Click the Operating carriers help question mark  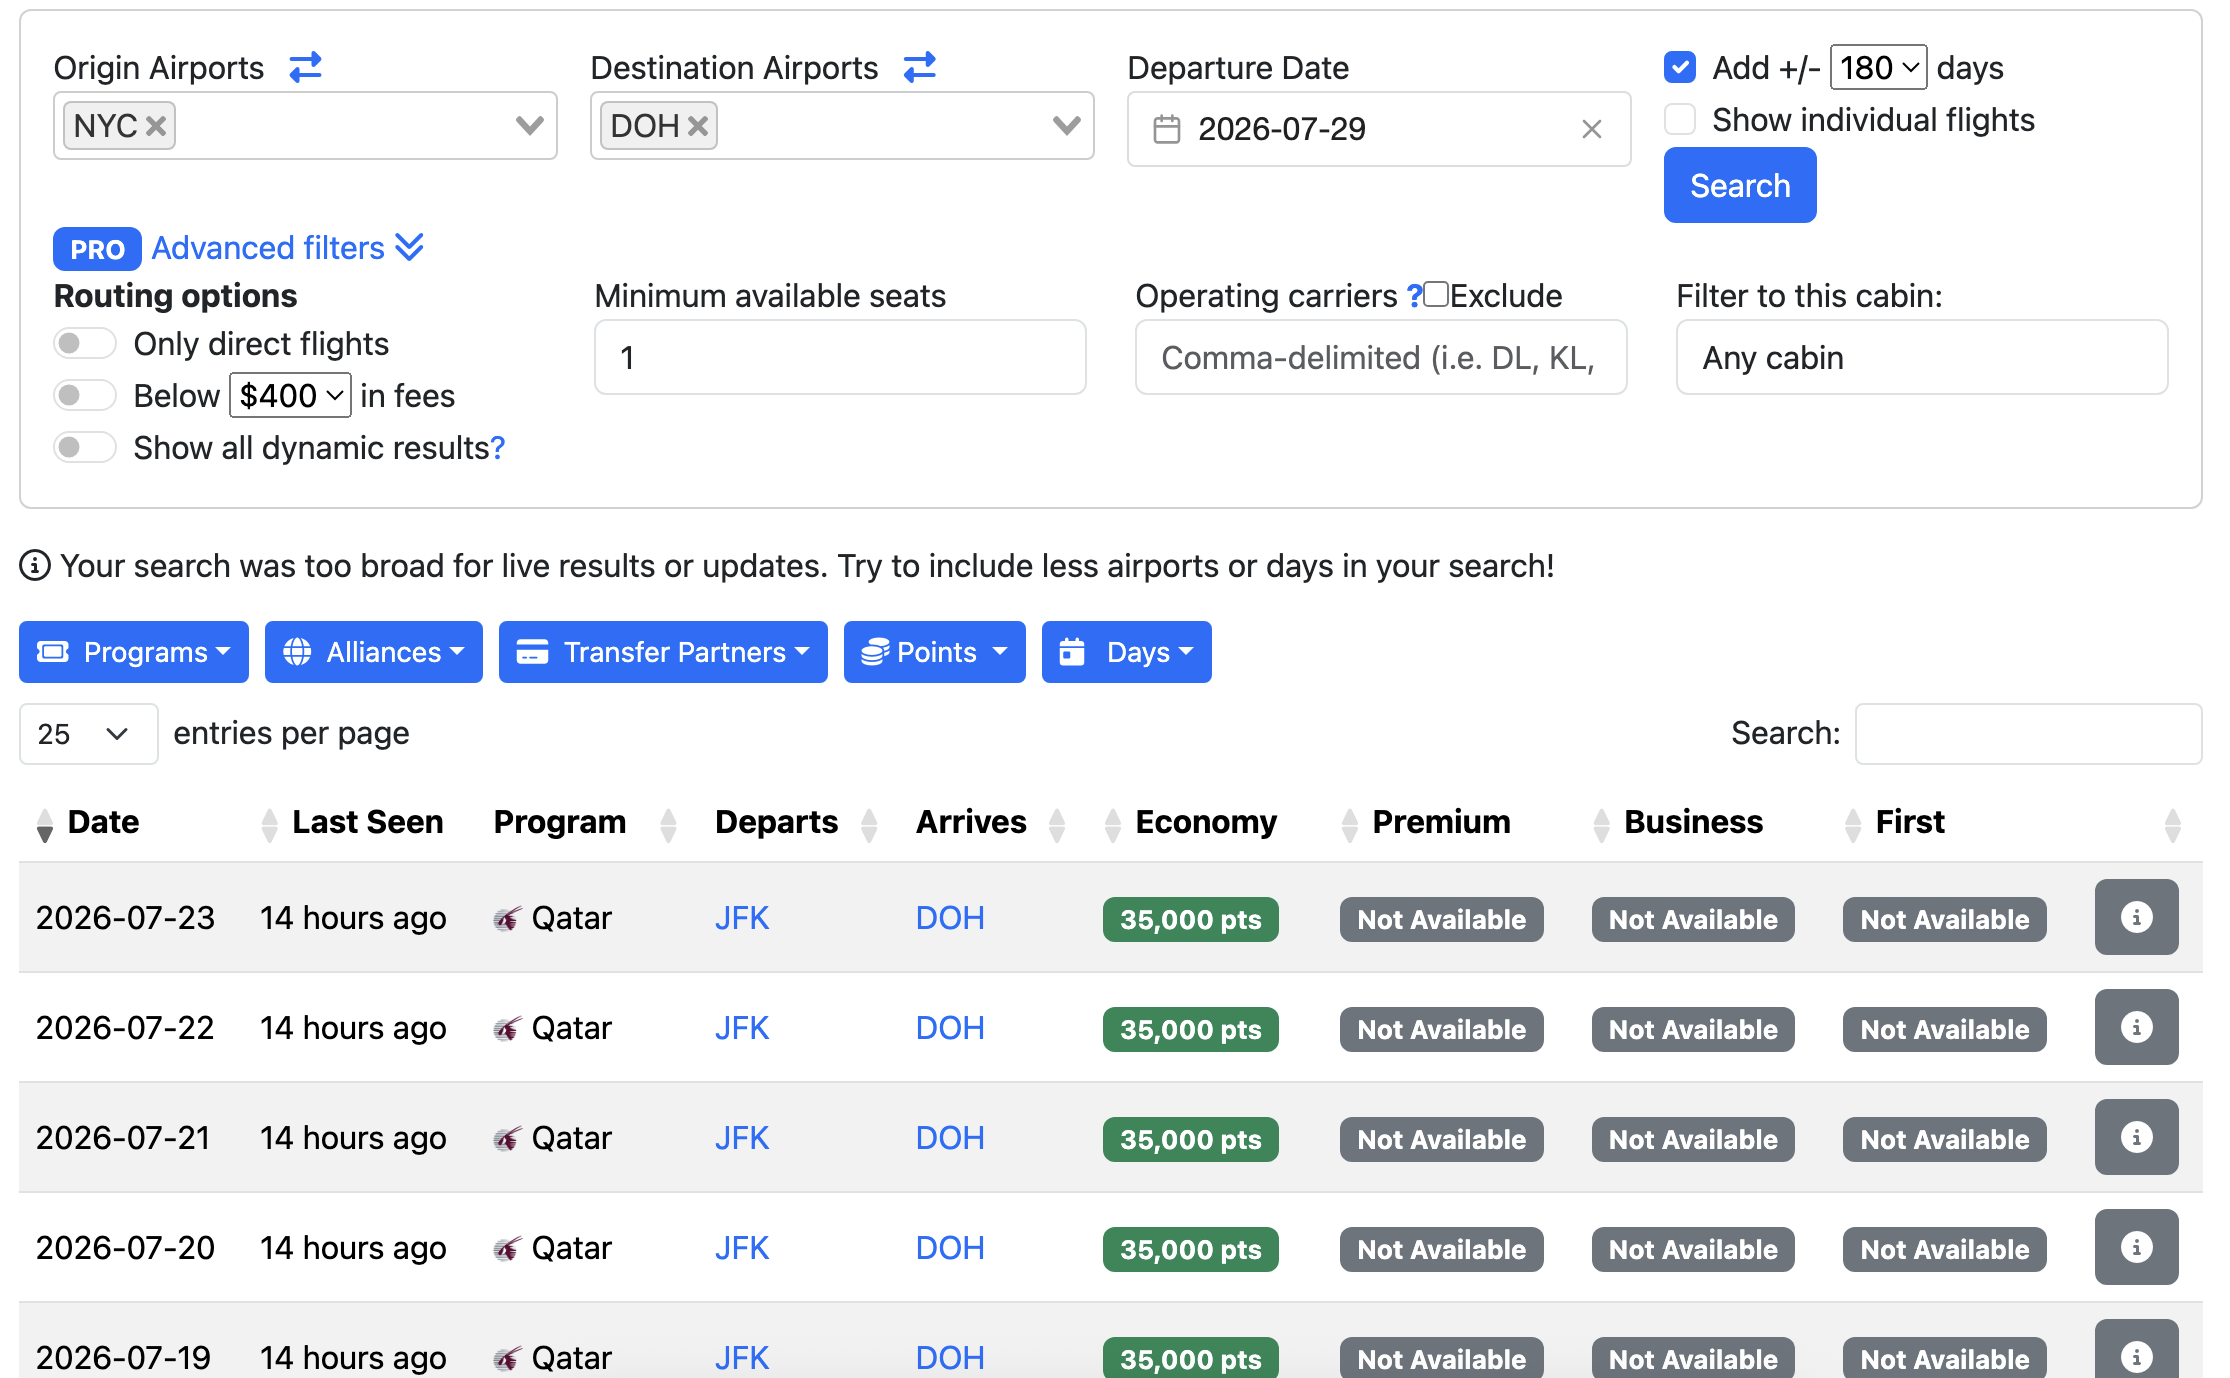(1414, 296)
